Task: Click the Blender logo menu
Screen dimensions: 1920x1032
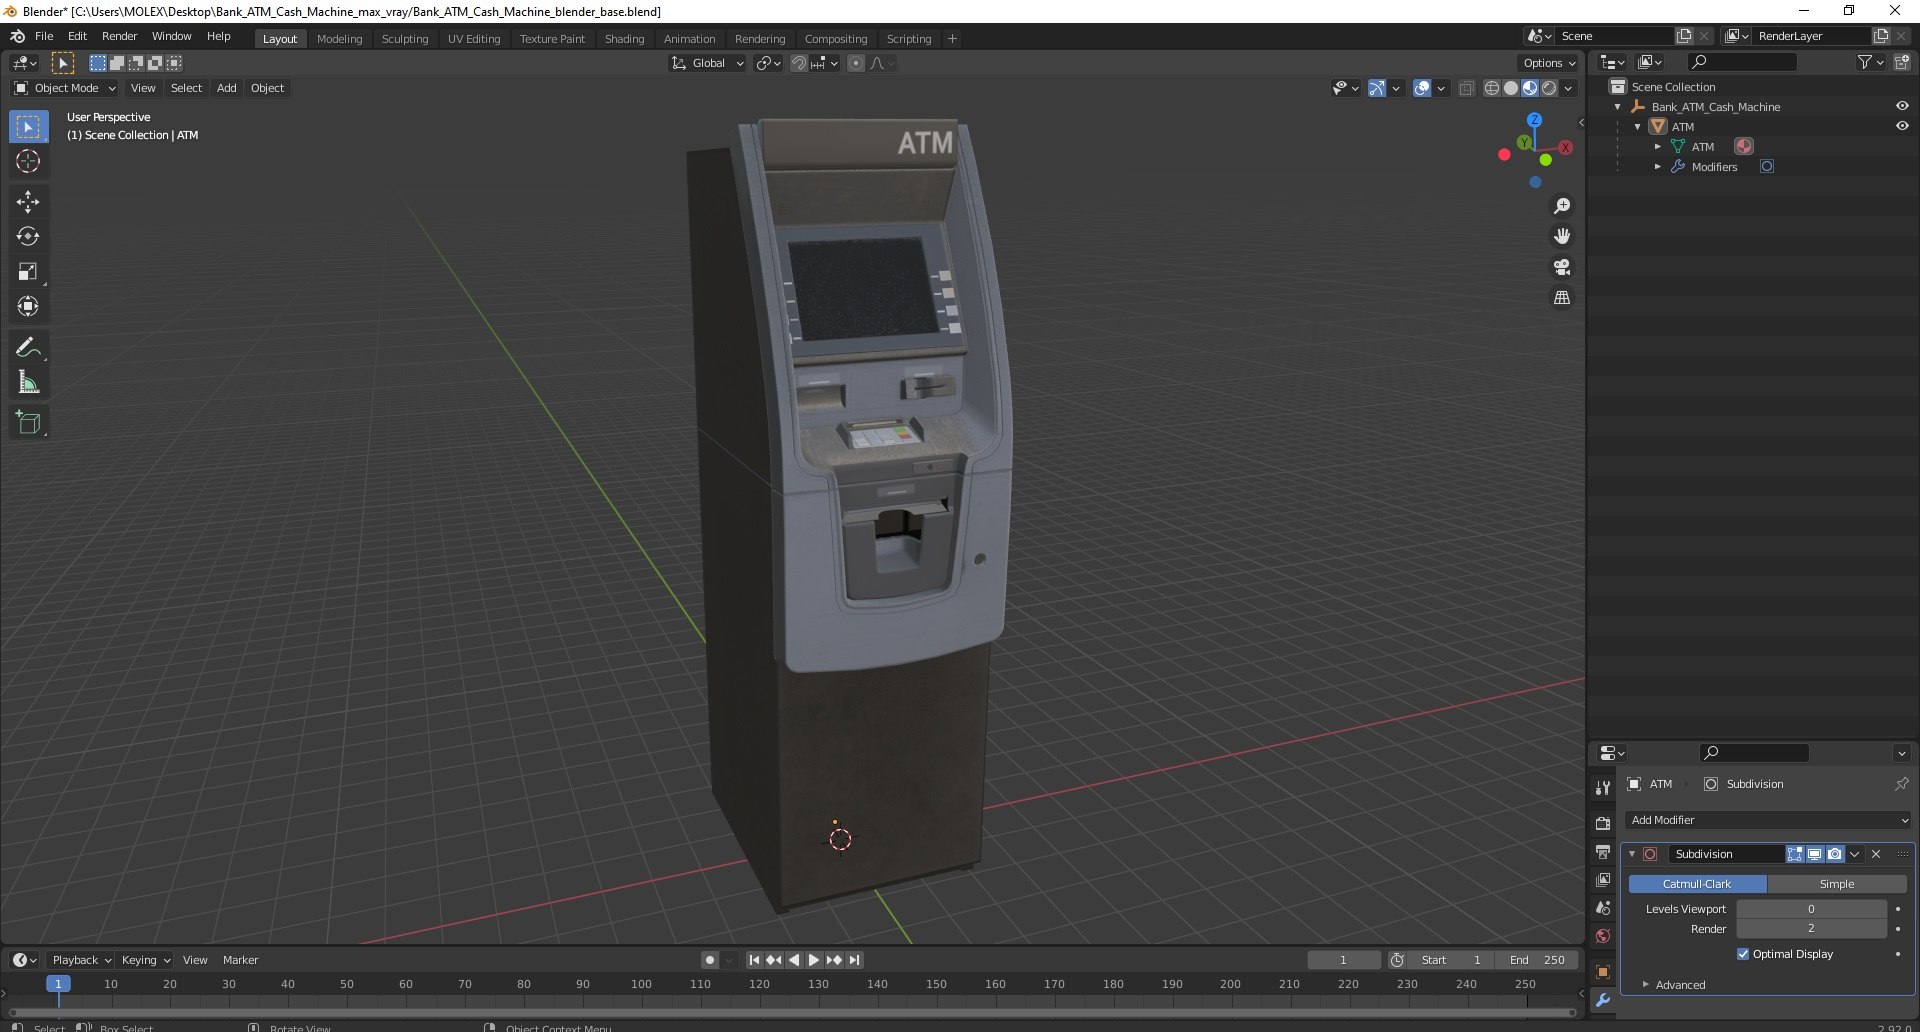Action: 17,36
